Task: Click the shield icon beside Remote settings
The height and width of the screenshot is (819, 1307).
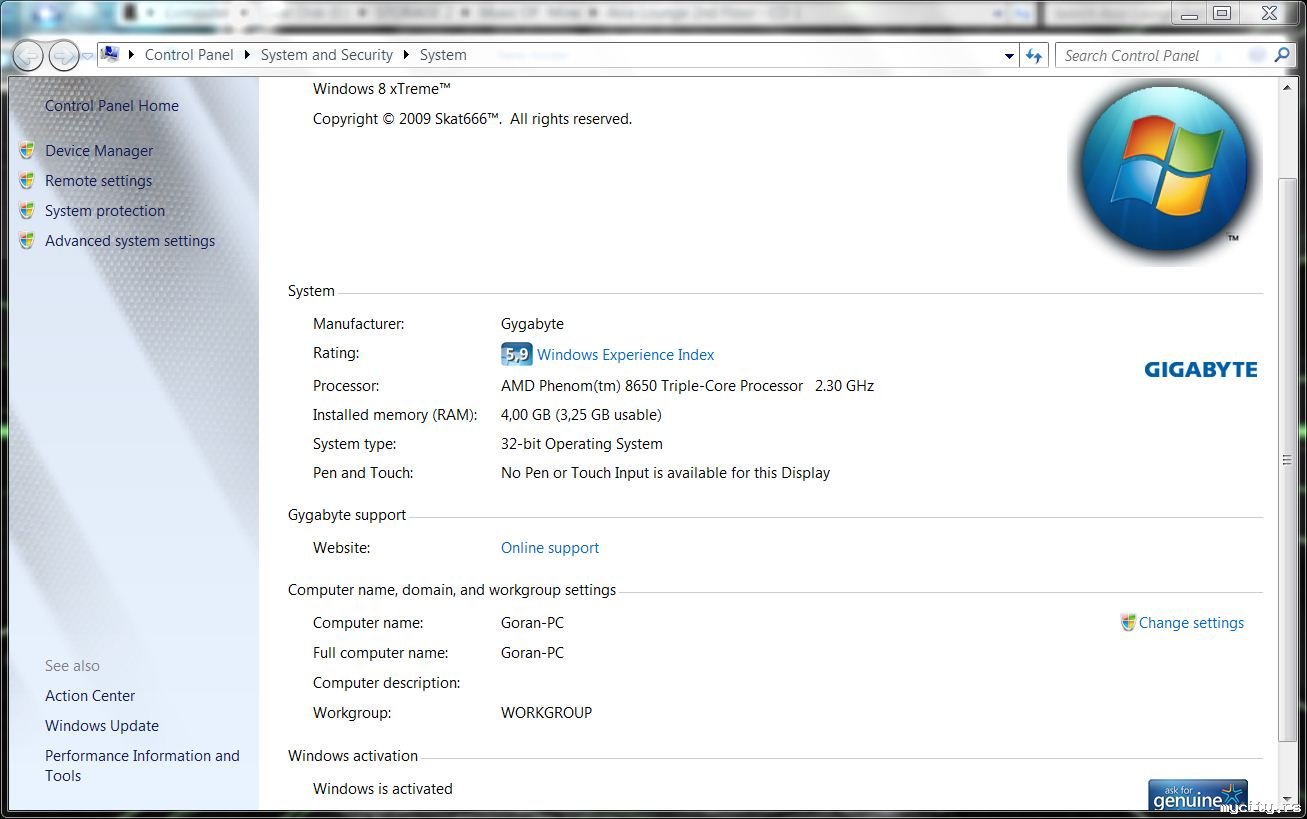Action: coord(27,181)
